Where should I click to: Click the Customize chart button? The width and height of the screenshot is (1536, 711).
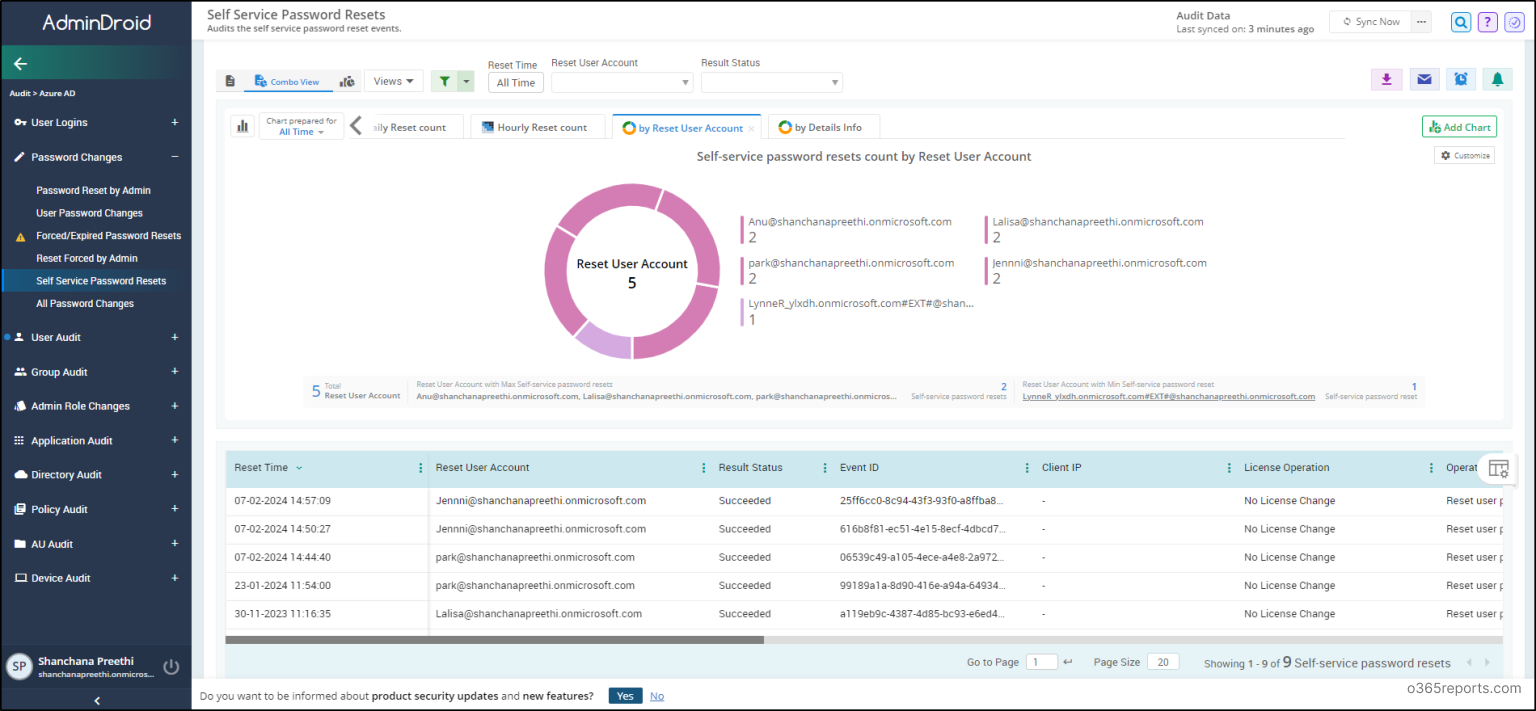pyautogui.click(x=1464, y=156)
